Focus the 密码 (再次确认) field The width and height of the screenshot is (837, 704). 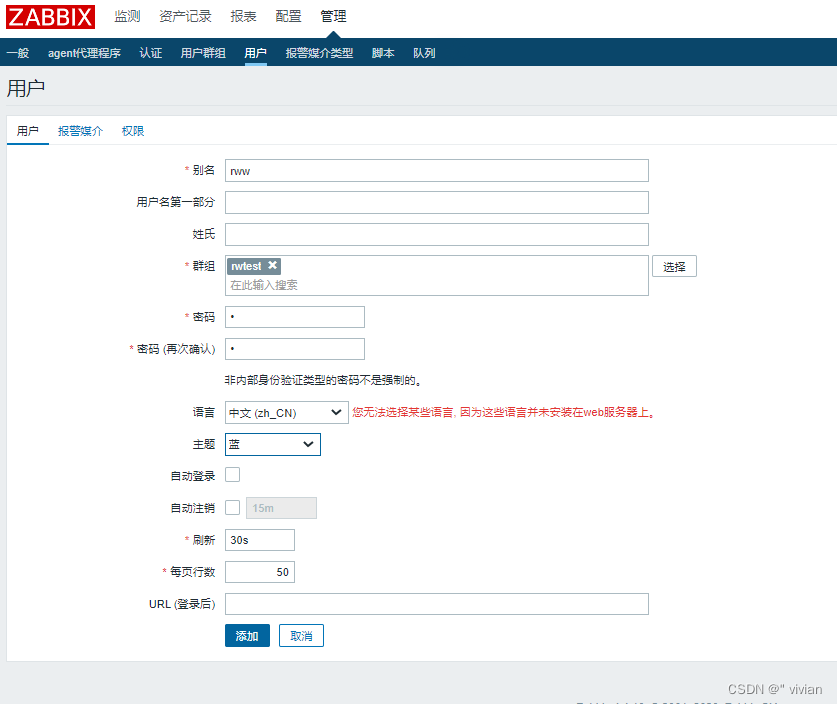click(295, 349)
